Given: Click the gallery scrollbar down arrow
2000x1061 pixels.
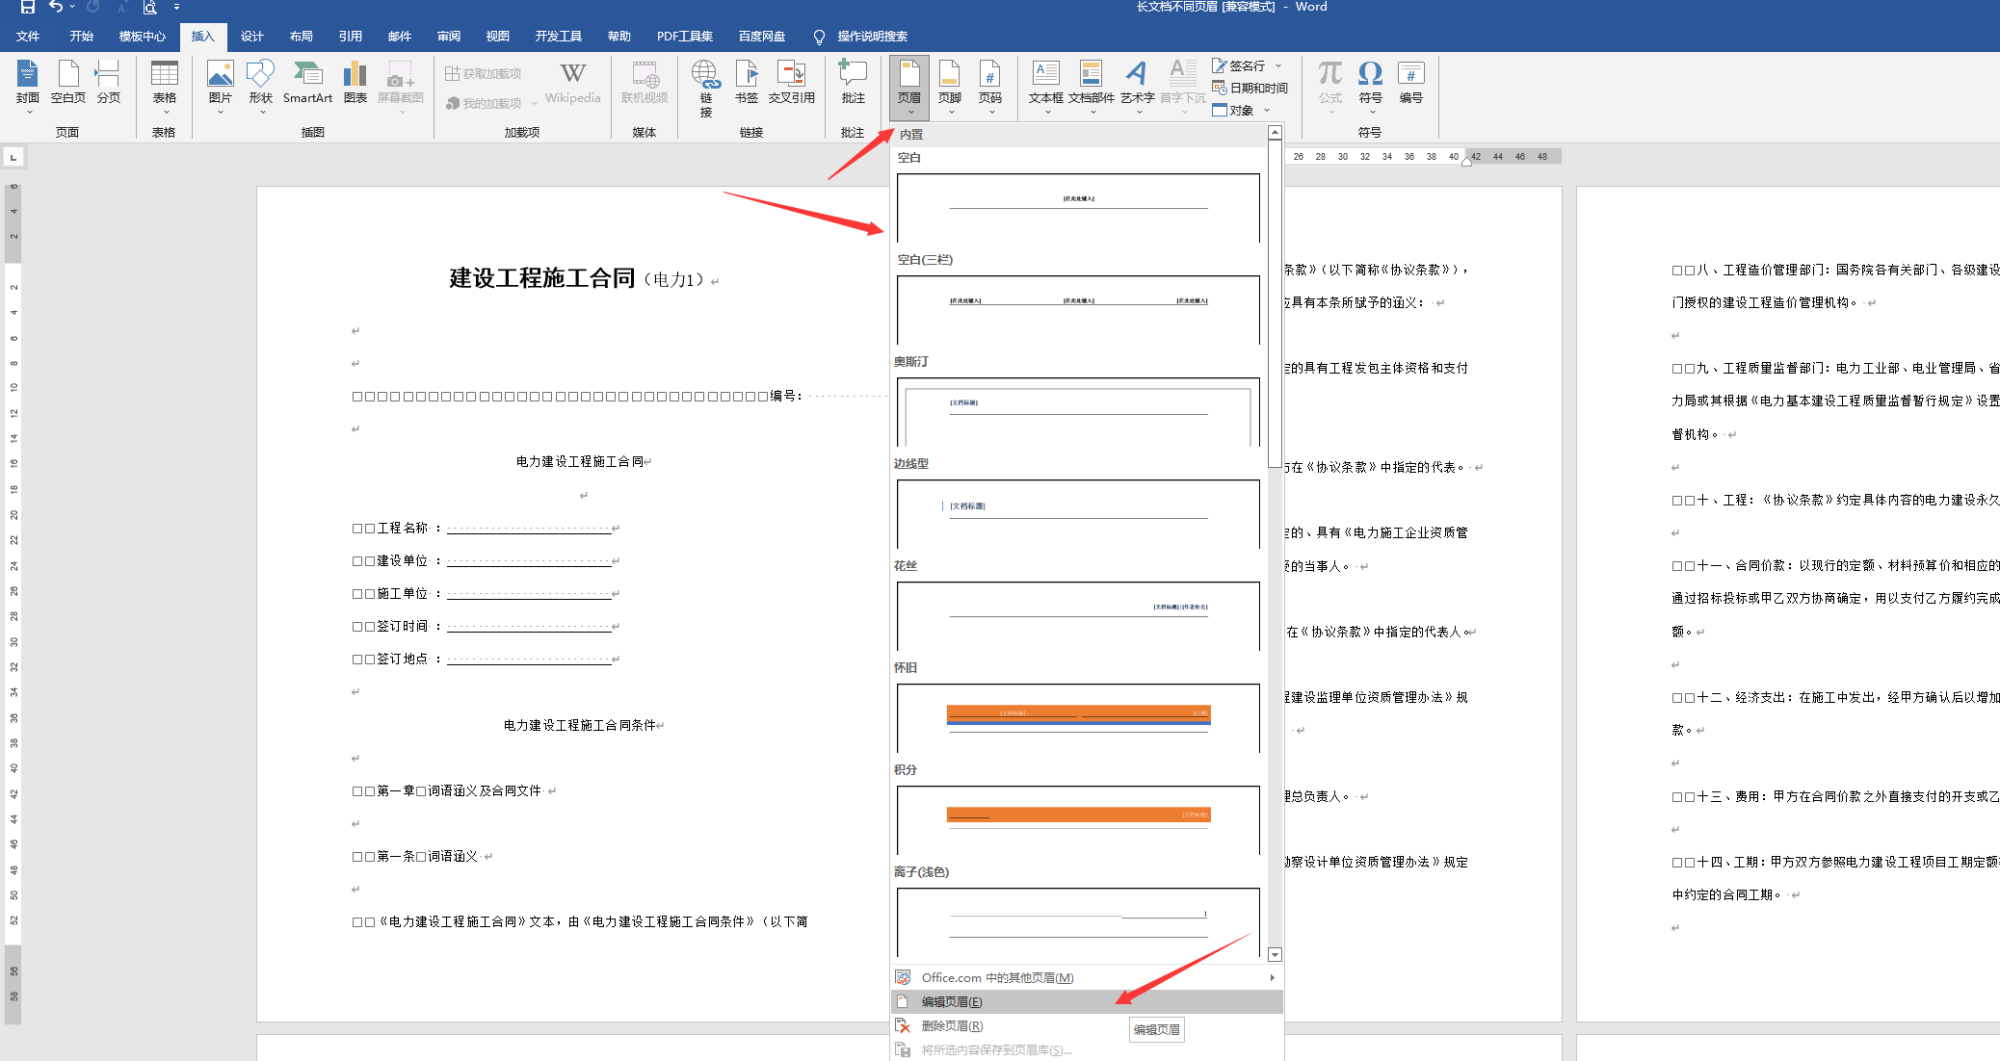Looking at the screenshot, I should (x=1274, y=954).
